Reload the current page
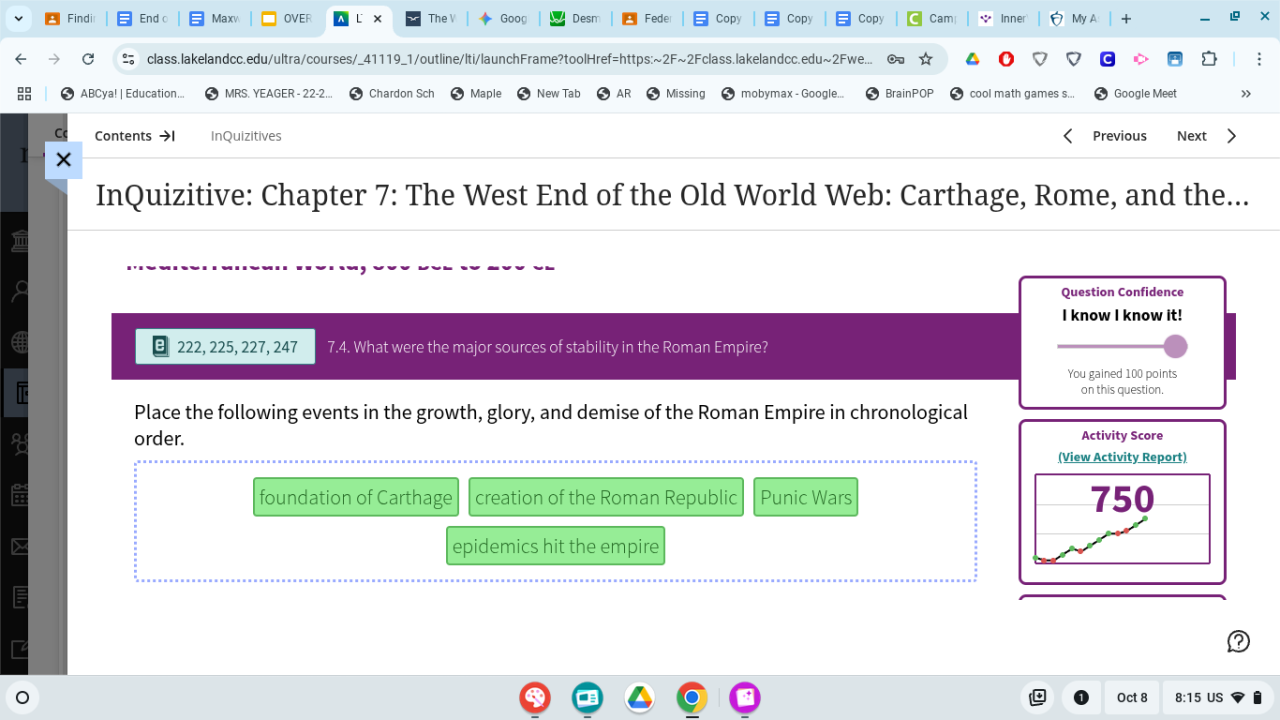1280x720 pixels. click(x=88, y=59)
